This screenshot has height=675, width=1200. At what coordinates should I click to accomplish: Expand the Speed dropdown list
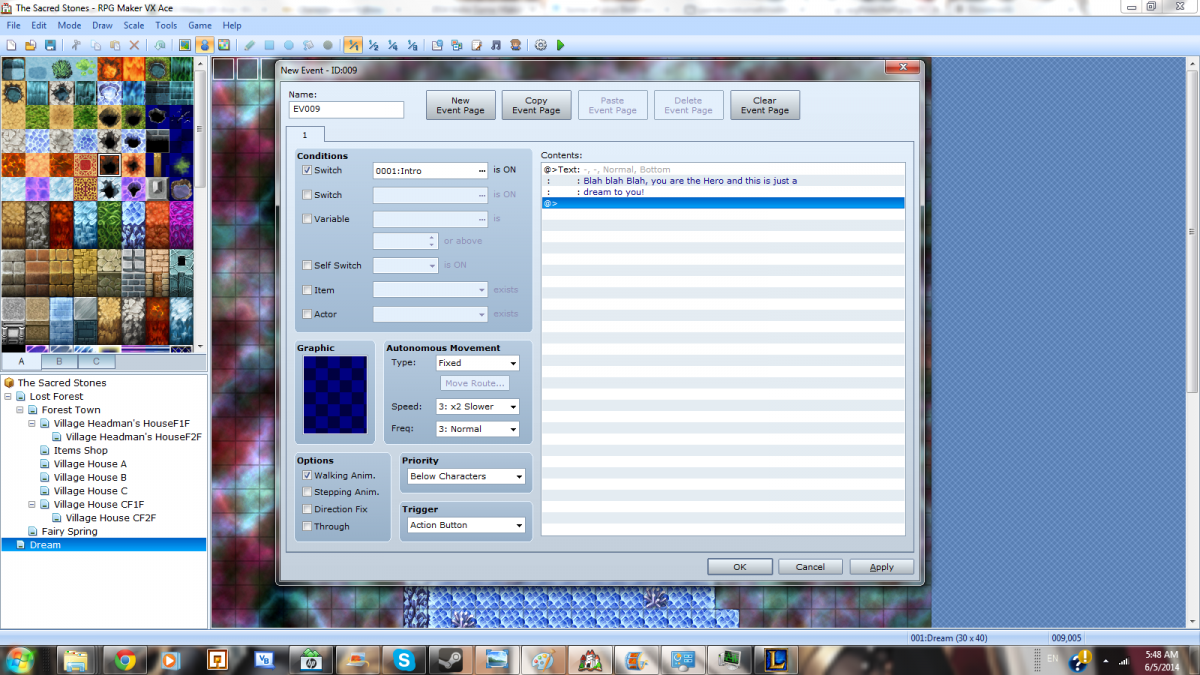[478, 407]
